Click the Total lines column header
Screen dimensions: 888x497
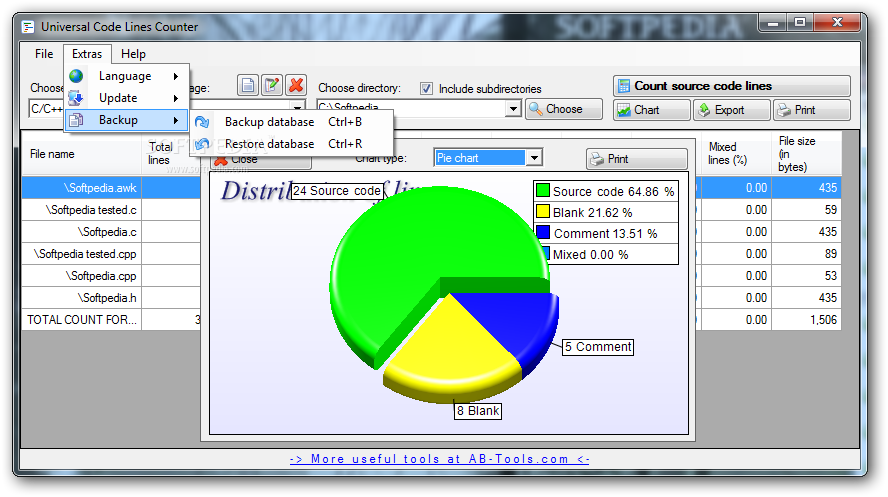[170, 153]
